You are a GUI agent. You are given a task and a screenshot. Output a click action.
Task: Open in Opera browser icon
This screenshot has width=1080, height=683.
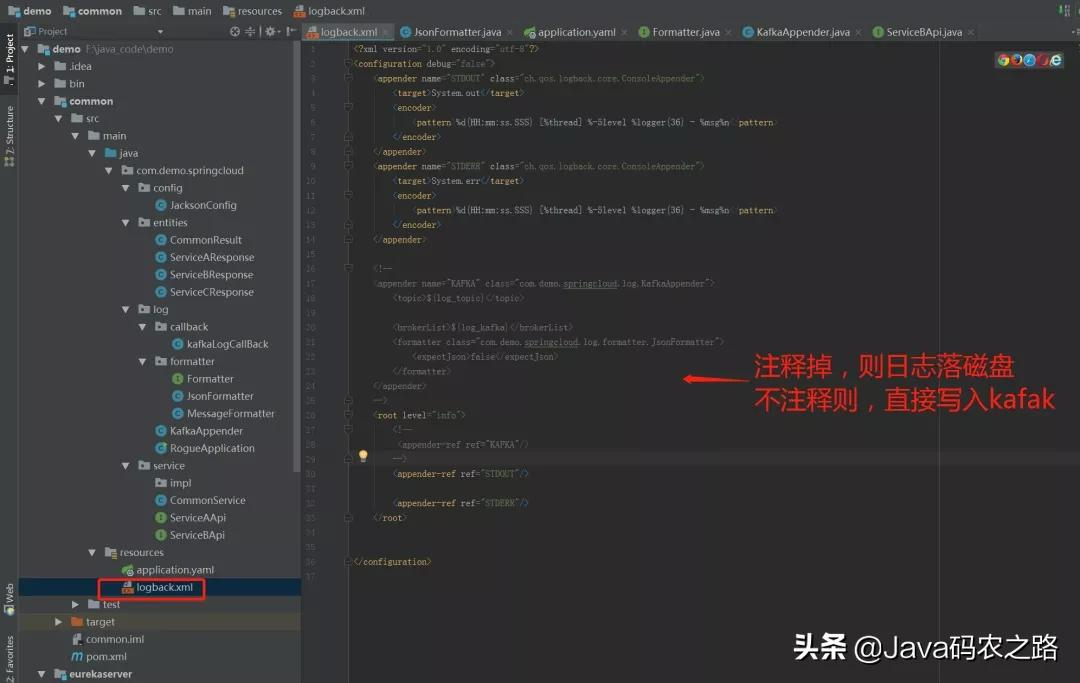[x=1042, y=60]
